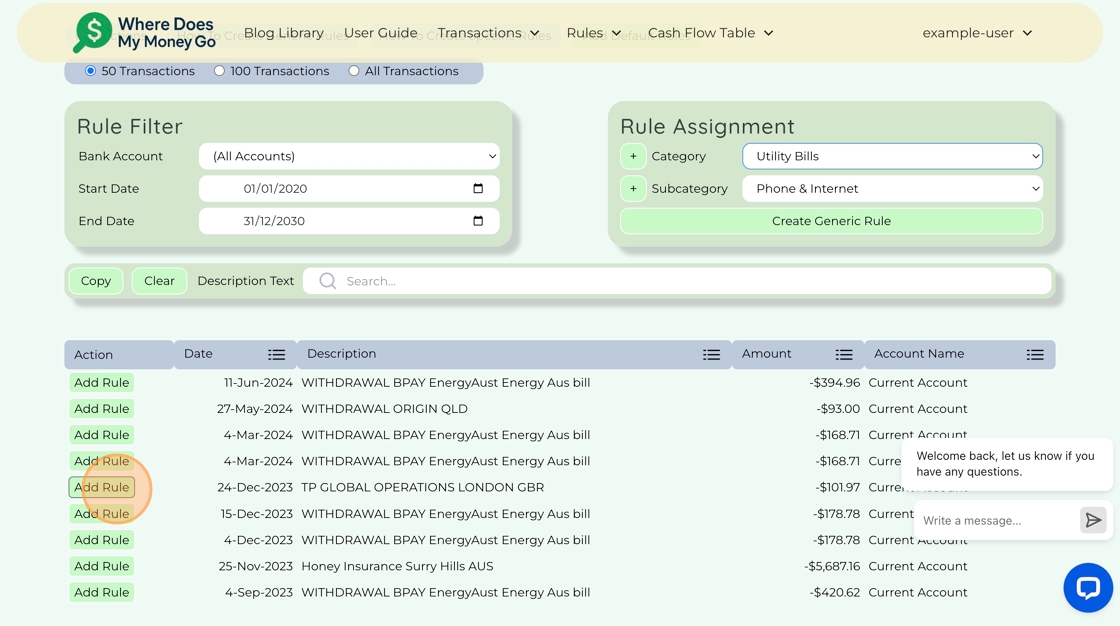Add a new Subcategory with plus button
1120x626 pixels.
[x=633, y=189]
